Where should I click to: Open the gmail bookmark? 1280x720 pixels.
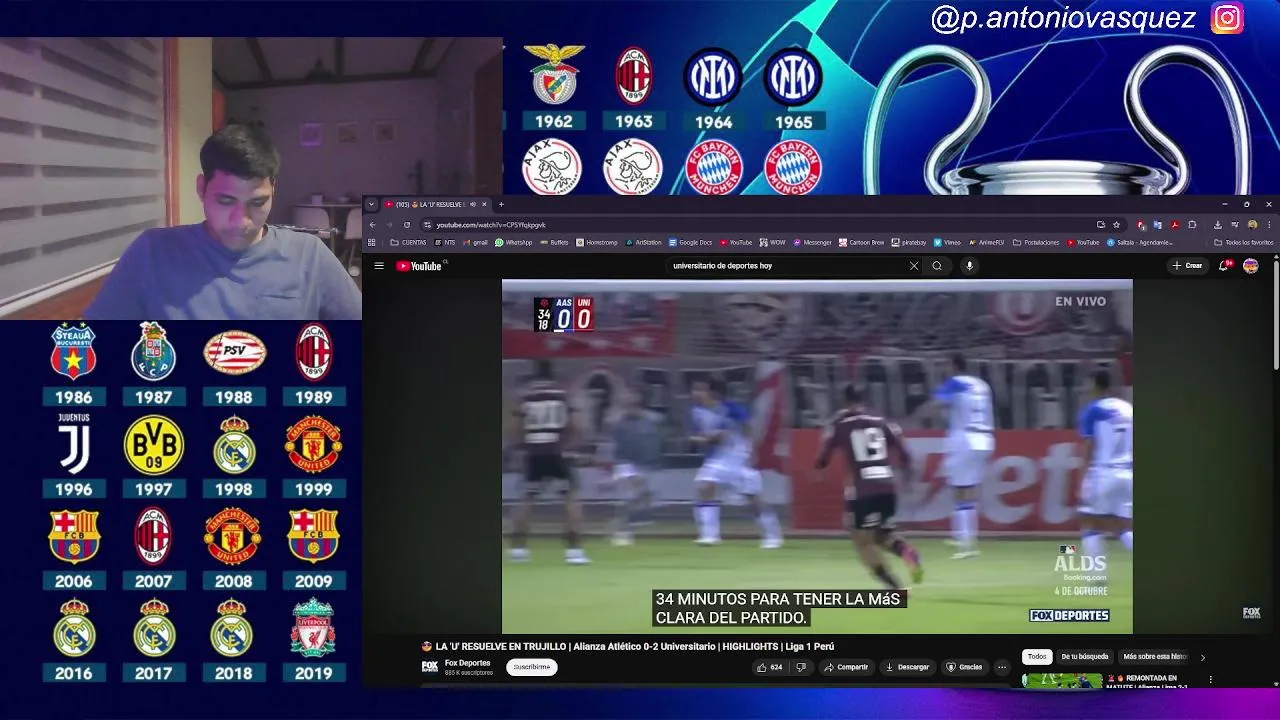(475, 242)
